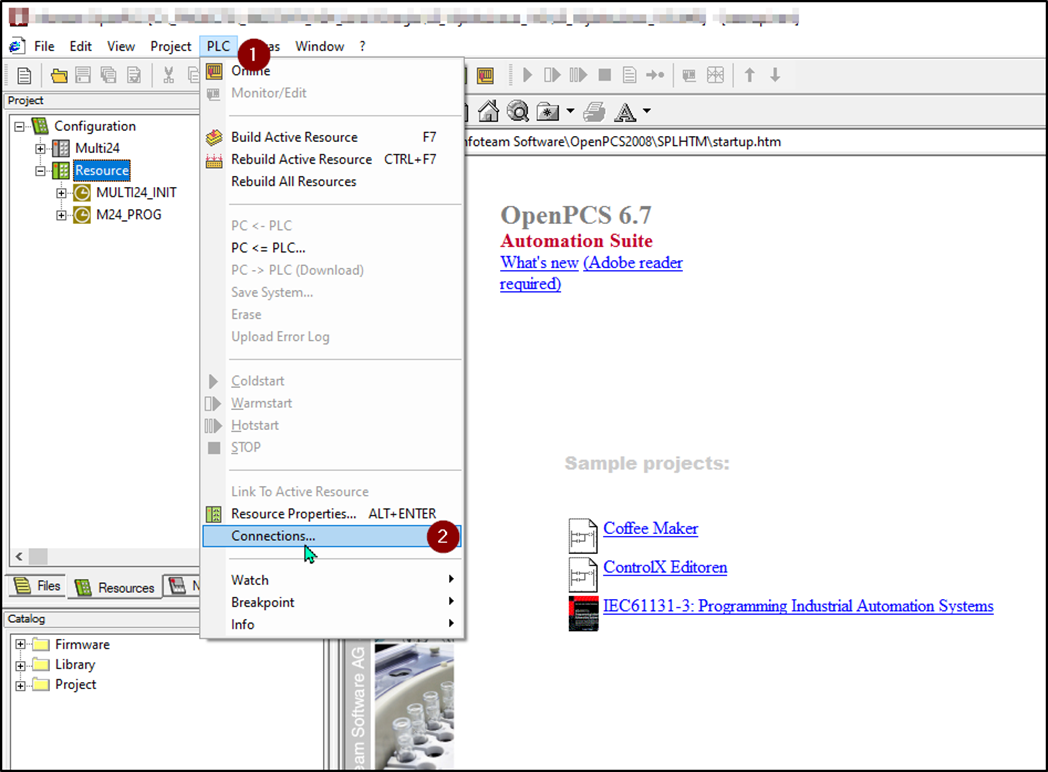Click the Go Online toolbar icon

486,76
